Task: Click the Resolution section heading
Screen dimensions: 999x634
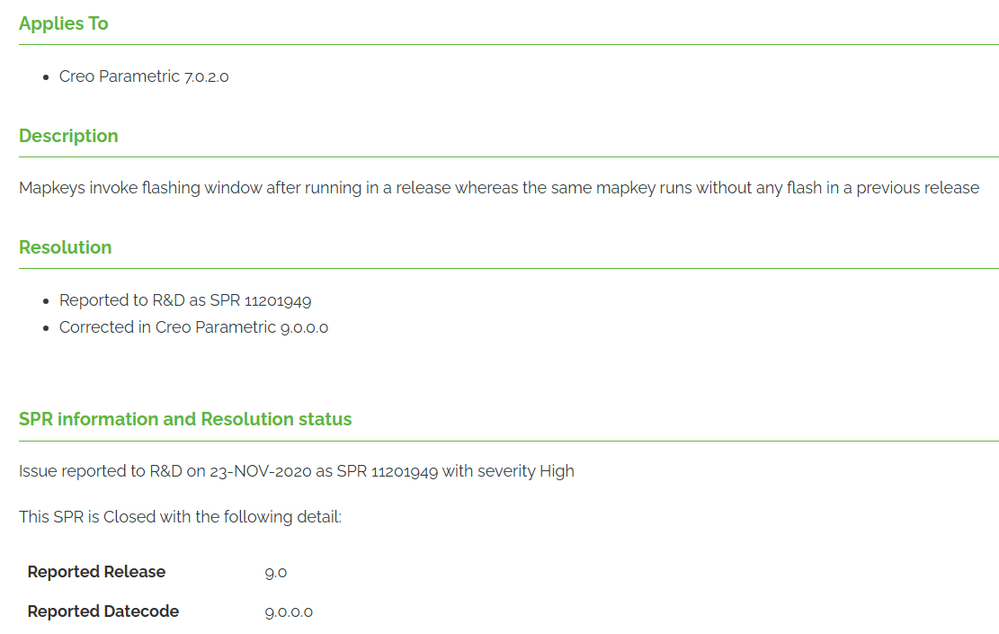Action: 65,247
